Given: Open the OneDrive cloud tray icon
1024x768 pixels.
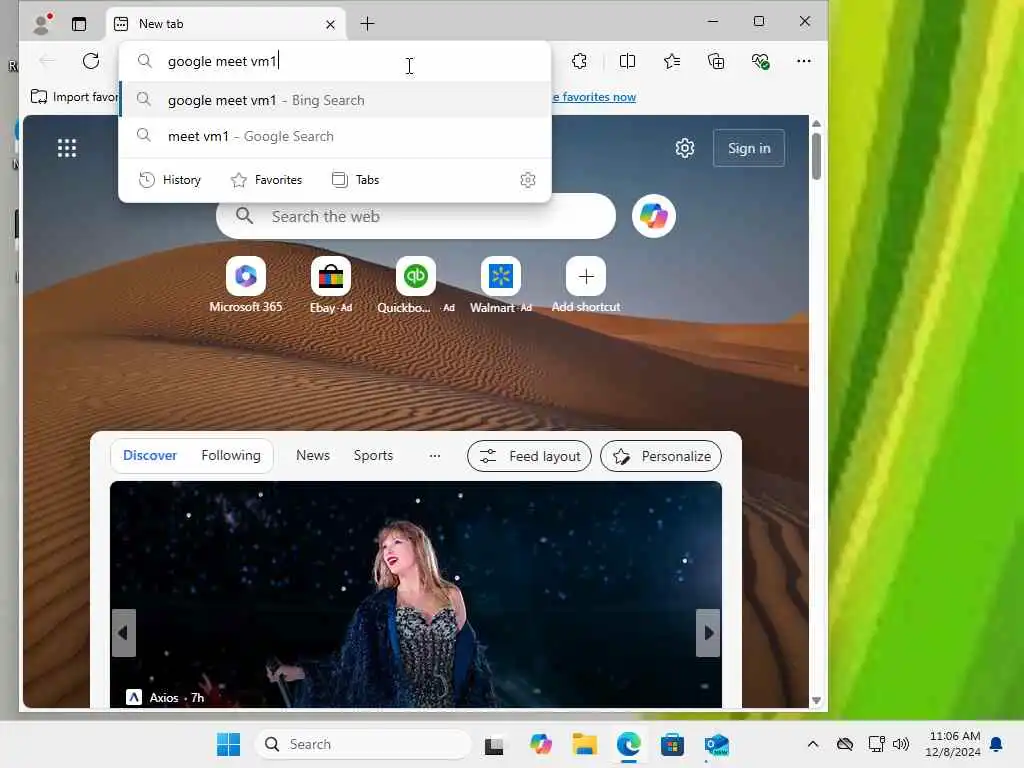Looking at the screenshot, I should click(x=845, y=744).
